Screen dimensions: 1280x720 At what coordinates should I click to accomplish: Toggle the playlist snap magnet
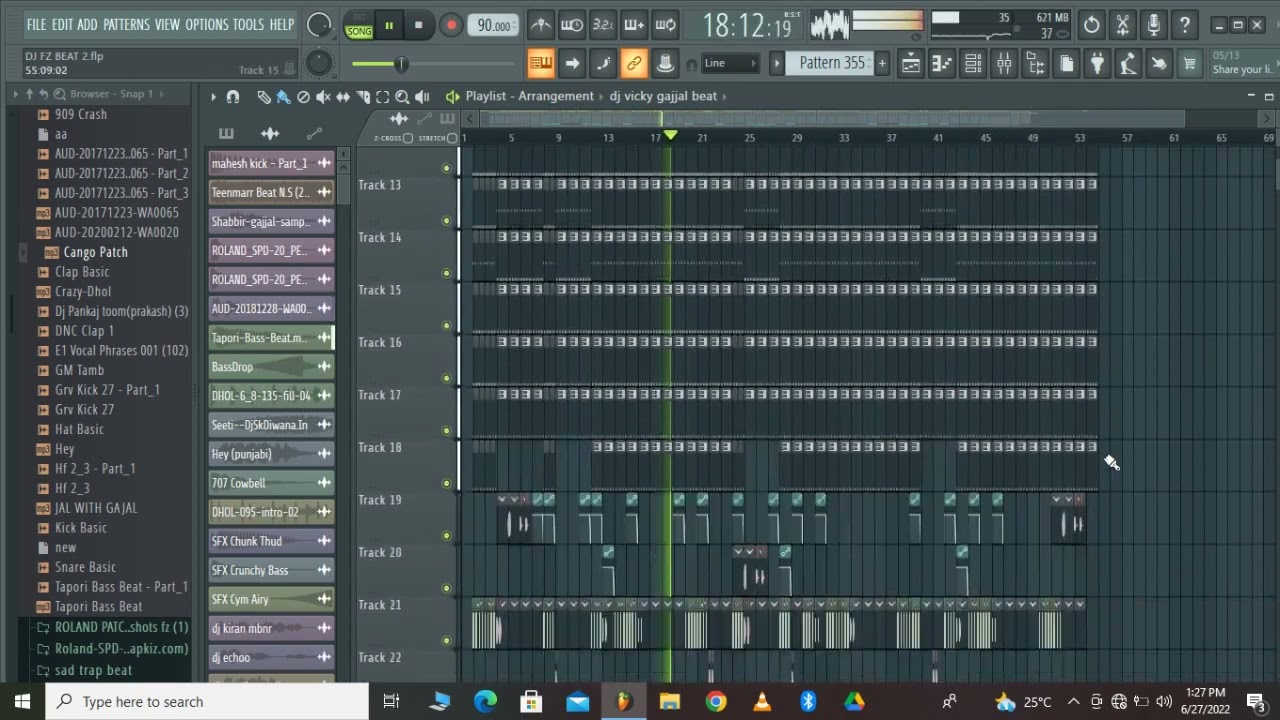point(233,97)
